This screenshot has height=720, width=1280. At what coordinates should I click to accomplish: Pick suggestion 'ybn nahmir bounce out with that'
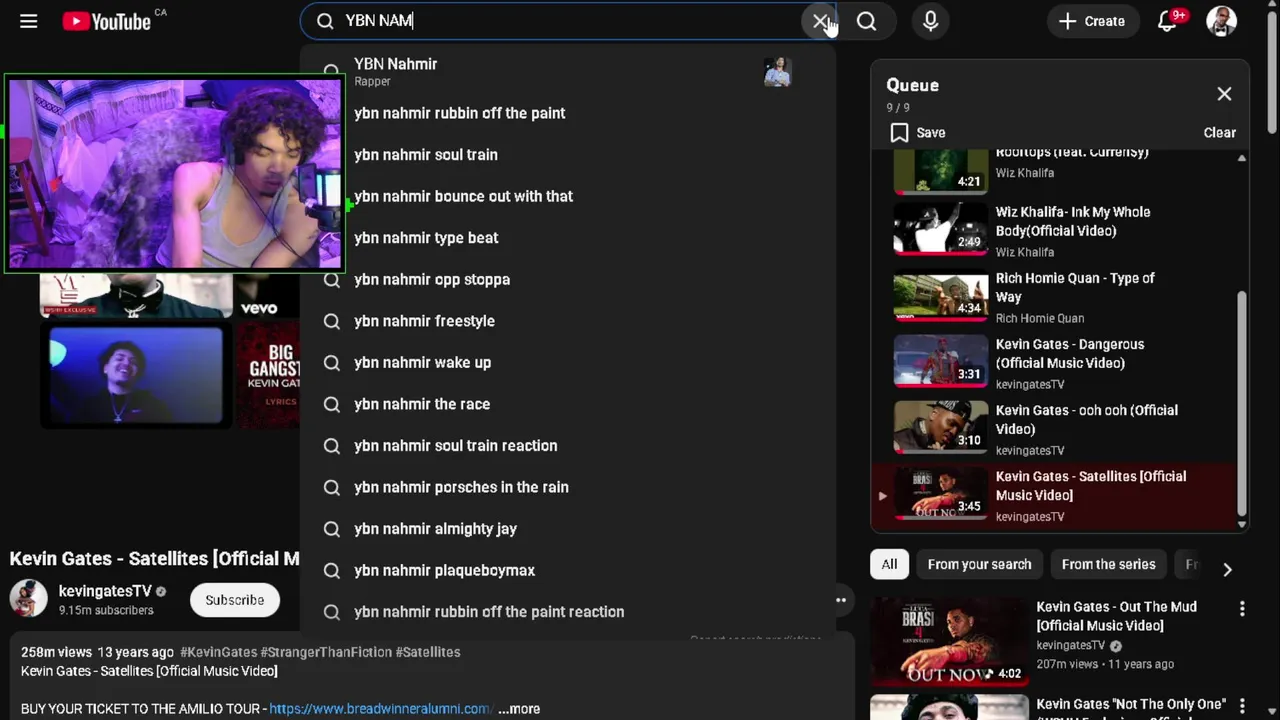click(x=567, y=196)
